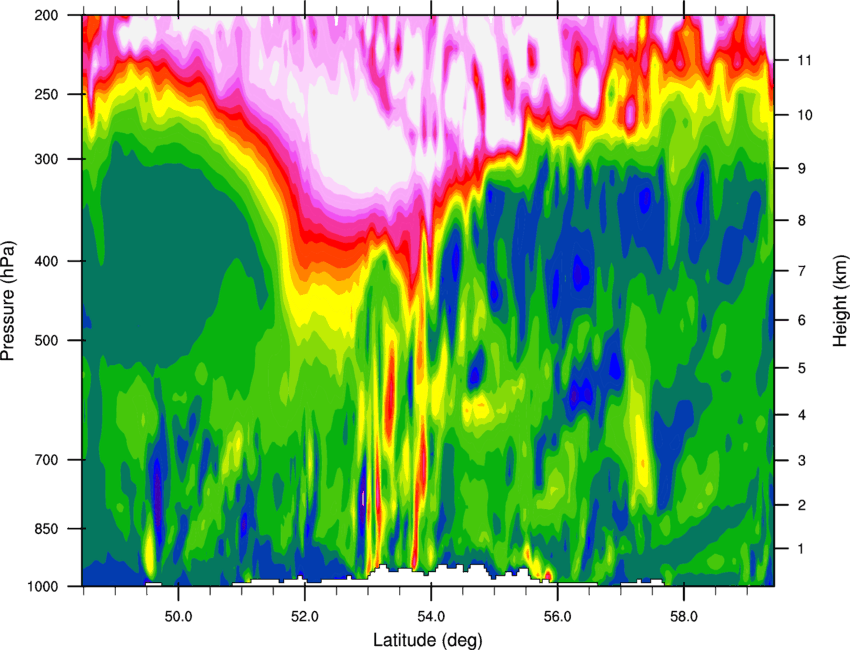Click the 10 km height label
The width and height of the screenshot is (850, 650).
click(x=805, y=115)
